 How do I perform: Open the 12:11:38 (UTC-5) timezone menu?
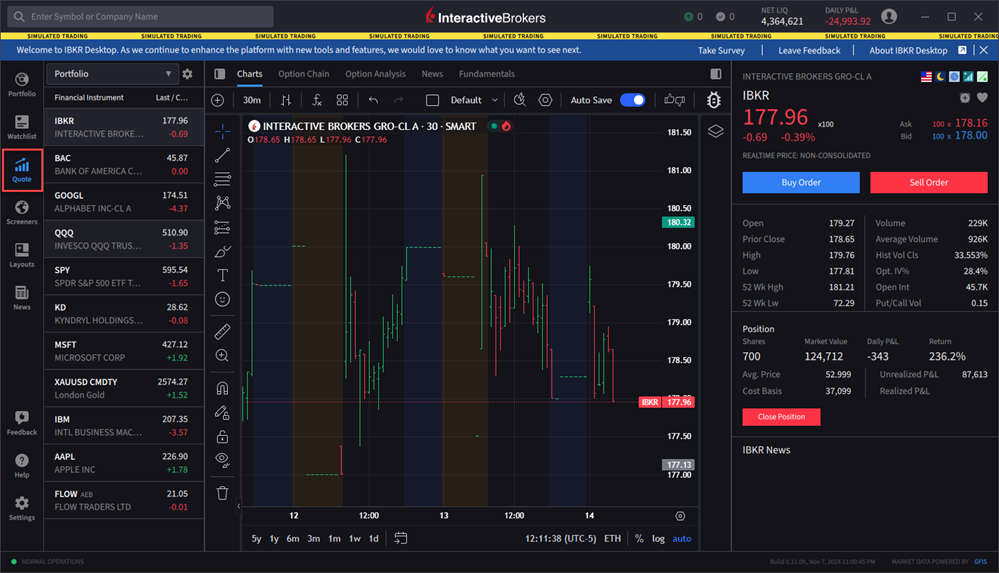[x=561, y=539]
